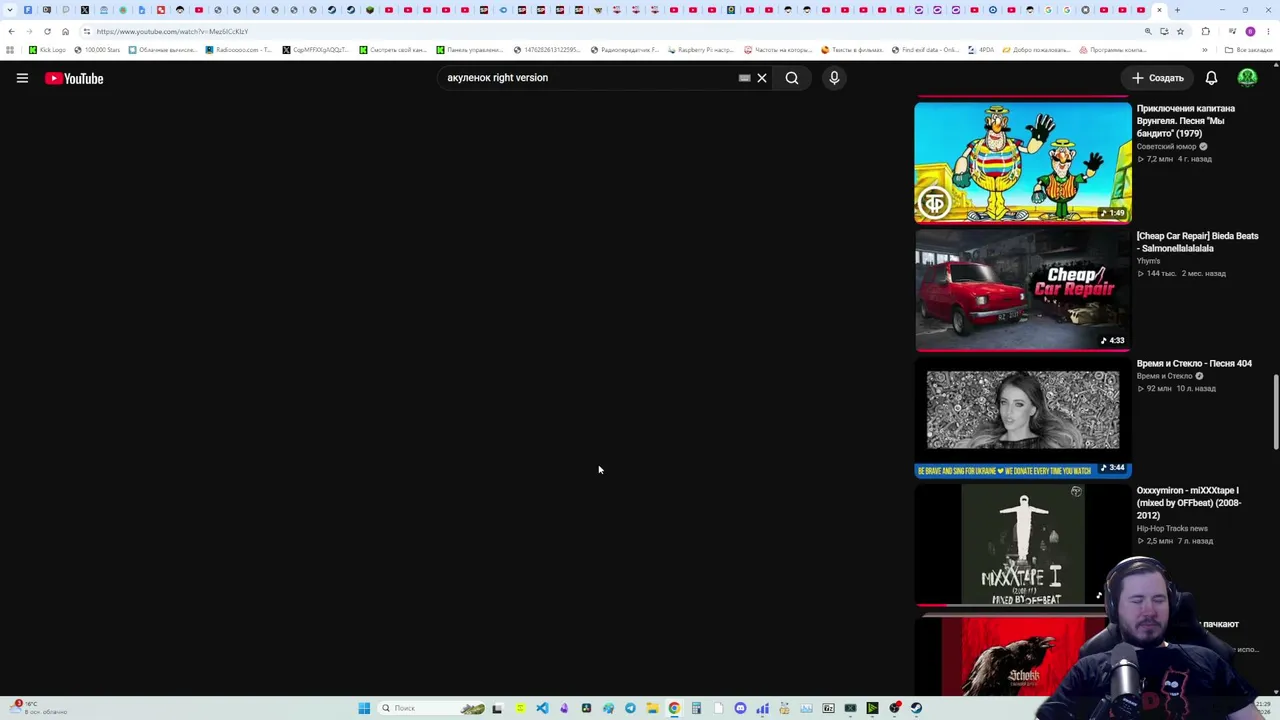Screen dimensions: 1280x720
Task: Reload the page with the refresh button
Action: click(47, 32)
